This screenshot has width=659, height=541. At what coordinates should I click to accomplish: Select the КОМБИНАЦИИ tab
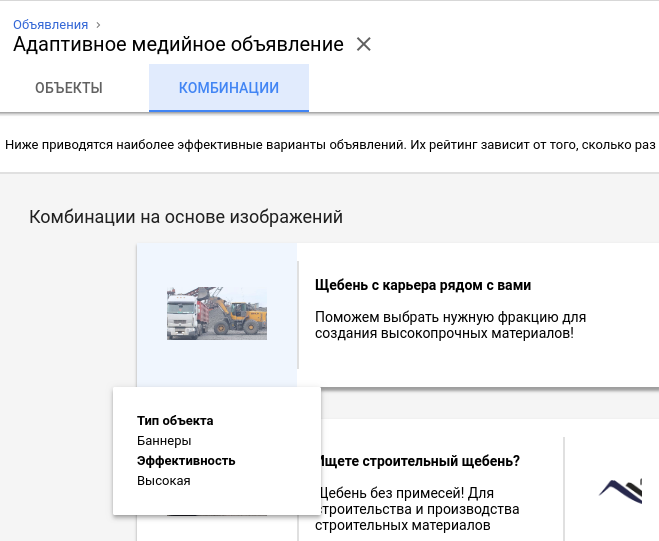[x=228, y=88]
